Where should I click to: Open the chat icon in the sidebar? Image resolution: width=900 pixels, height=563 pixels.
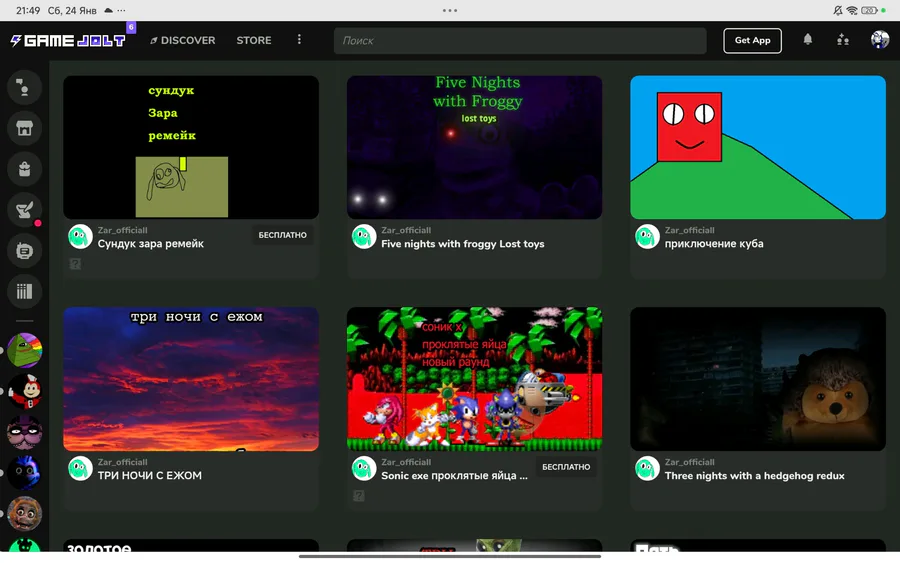24,87
